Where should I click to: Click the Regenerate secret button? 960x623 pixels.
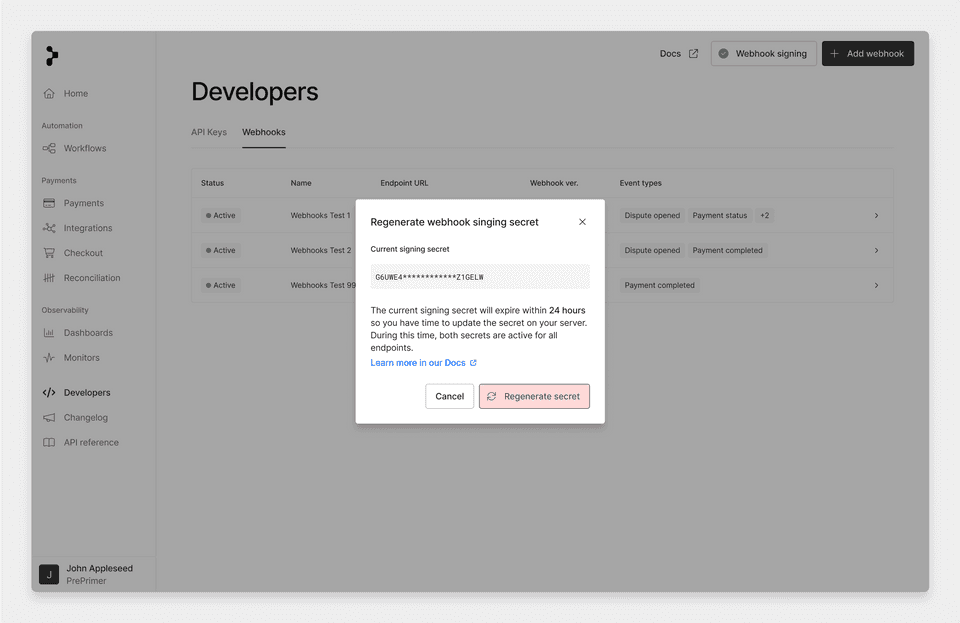pos(534,397)
